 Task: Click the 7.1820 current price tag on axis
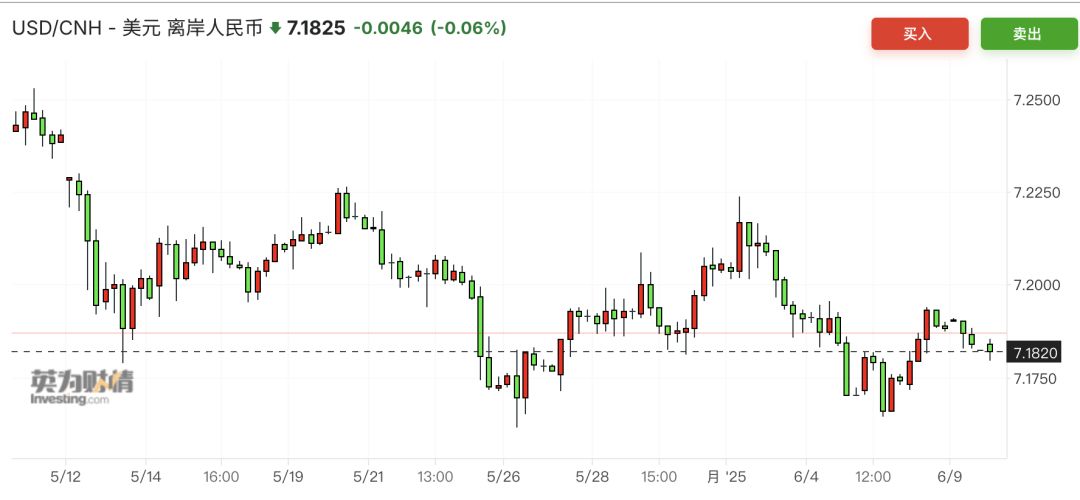click(x=1035, y=352)
